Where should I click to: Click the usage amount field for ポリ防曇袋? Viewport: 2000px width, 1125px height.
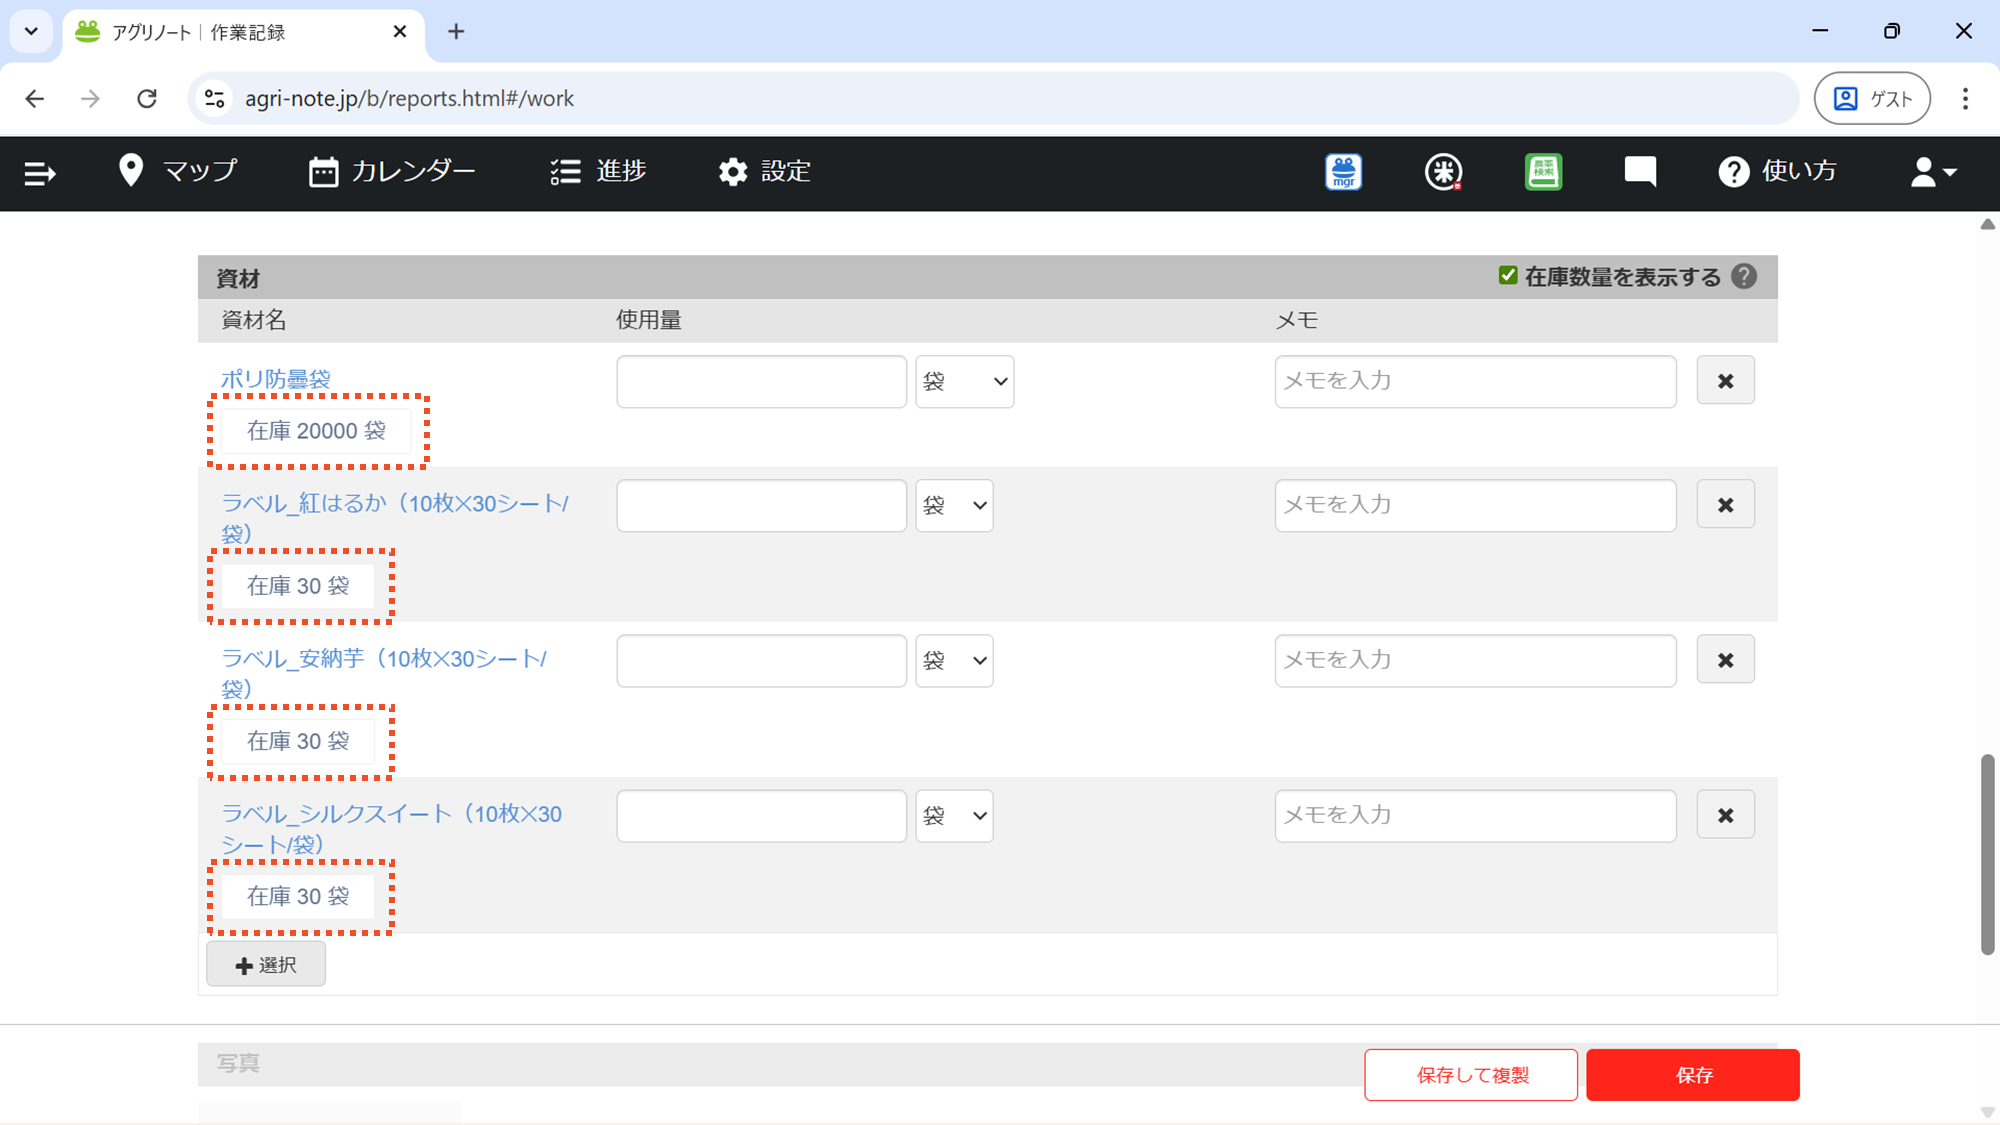click(x=762, y=381)
